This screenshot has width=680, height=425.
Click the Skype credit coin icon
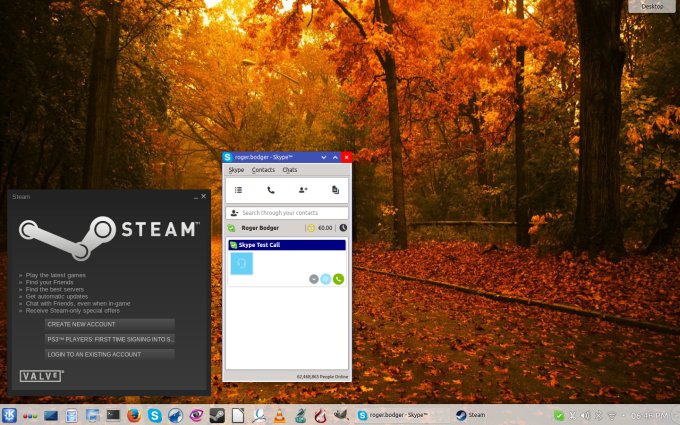(311, 228)
